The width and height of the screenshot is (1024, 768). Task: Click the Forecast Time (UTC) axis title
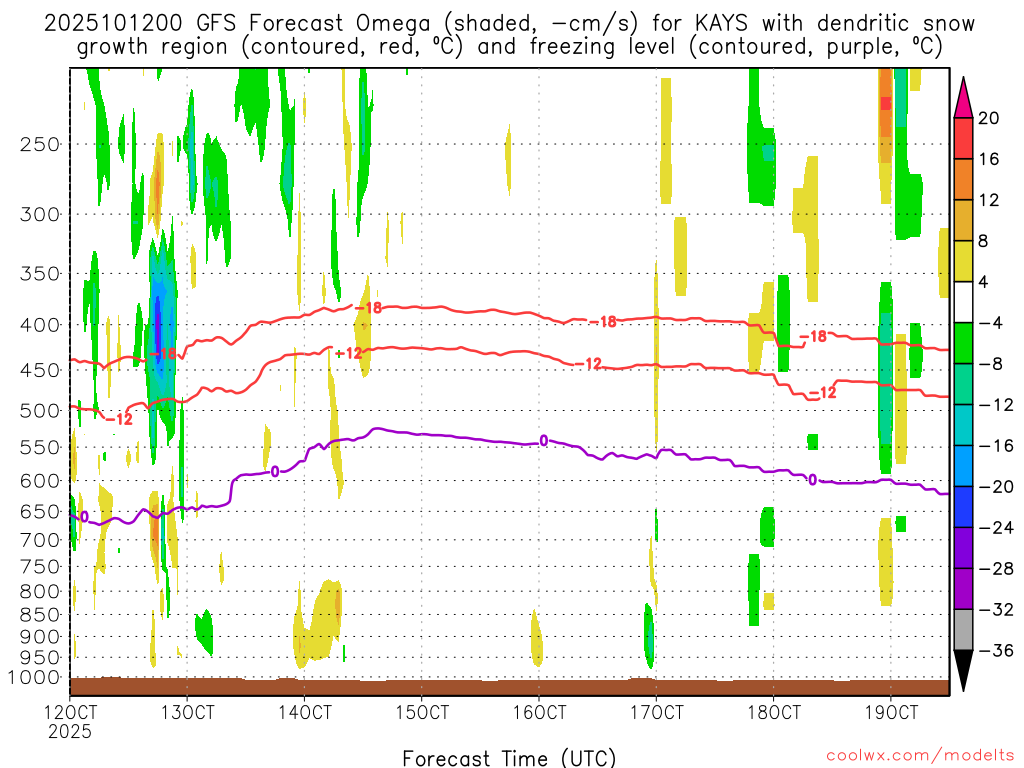point(509,757)
